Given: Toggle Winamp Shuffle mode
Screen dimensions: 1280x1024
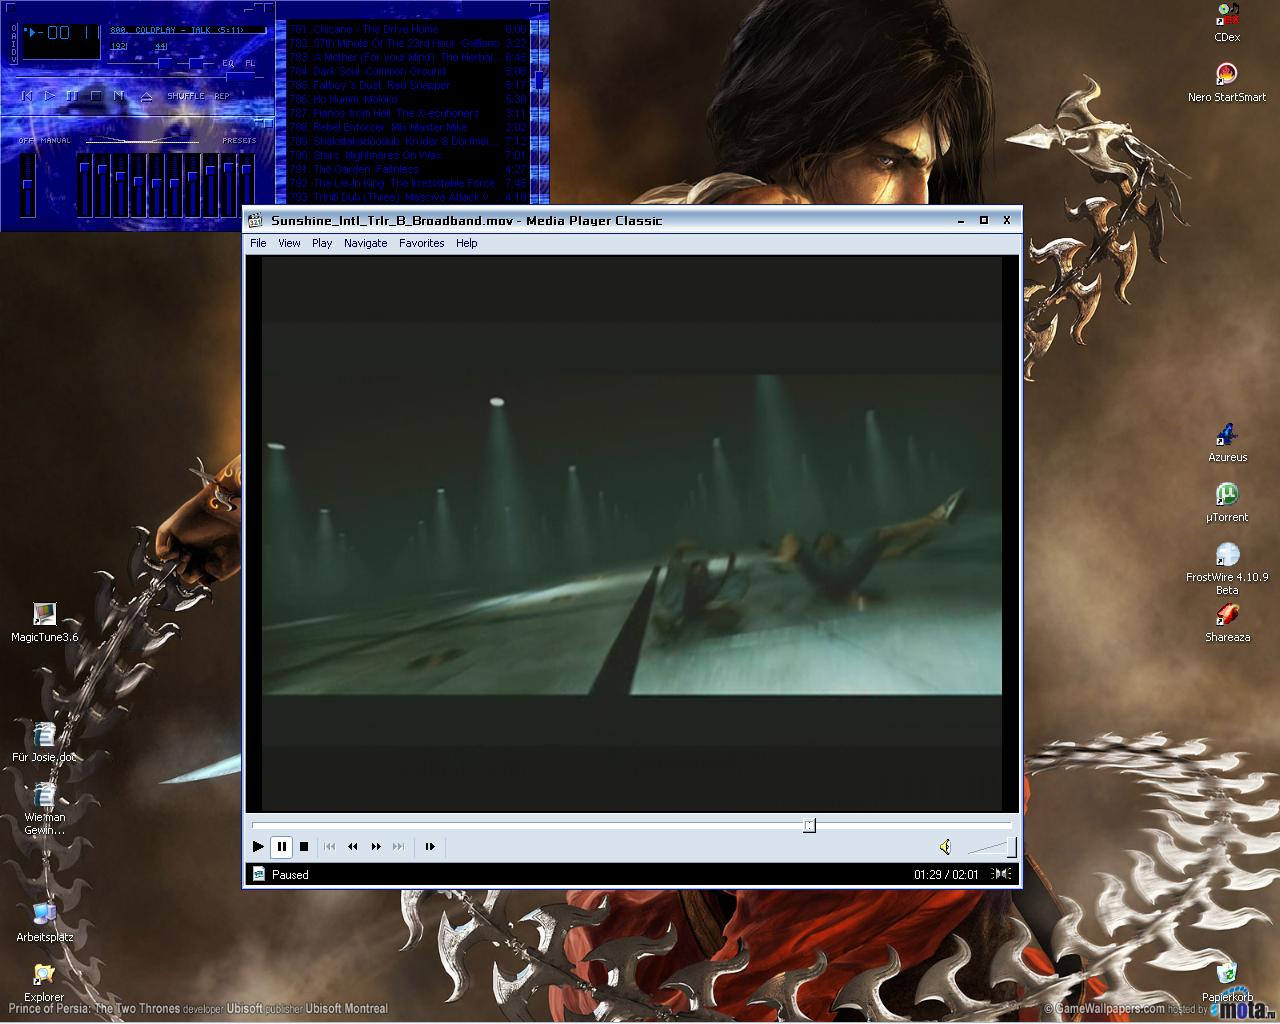Looking at the screenshot, I should 185,96.
